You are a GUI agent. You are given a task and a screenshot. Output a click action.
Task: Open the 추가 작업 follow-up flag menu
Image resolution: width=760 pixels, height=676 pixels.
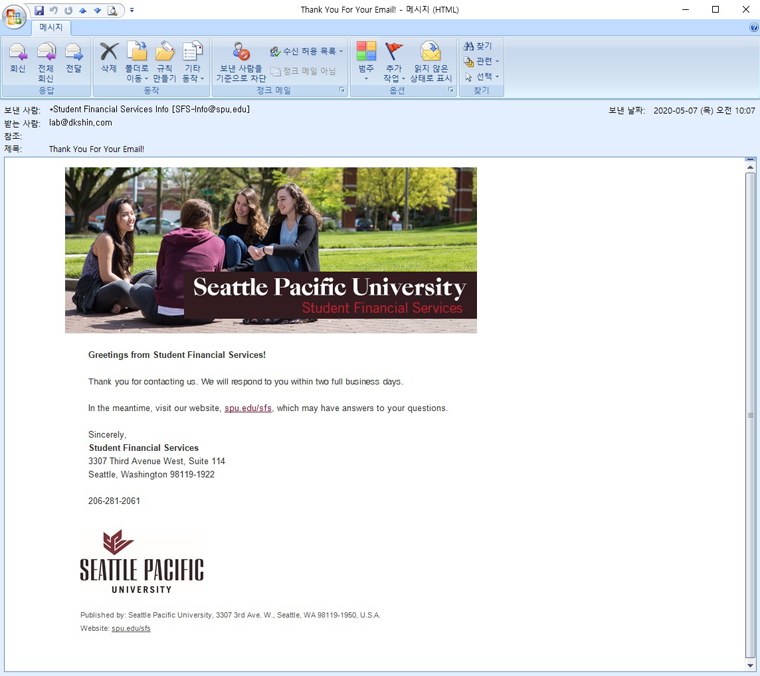point(394,63)
